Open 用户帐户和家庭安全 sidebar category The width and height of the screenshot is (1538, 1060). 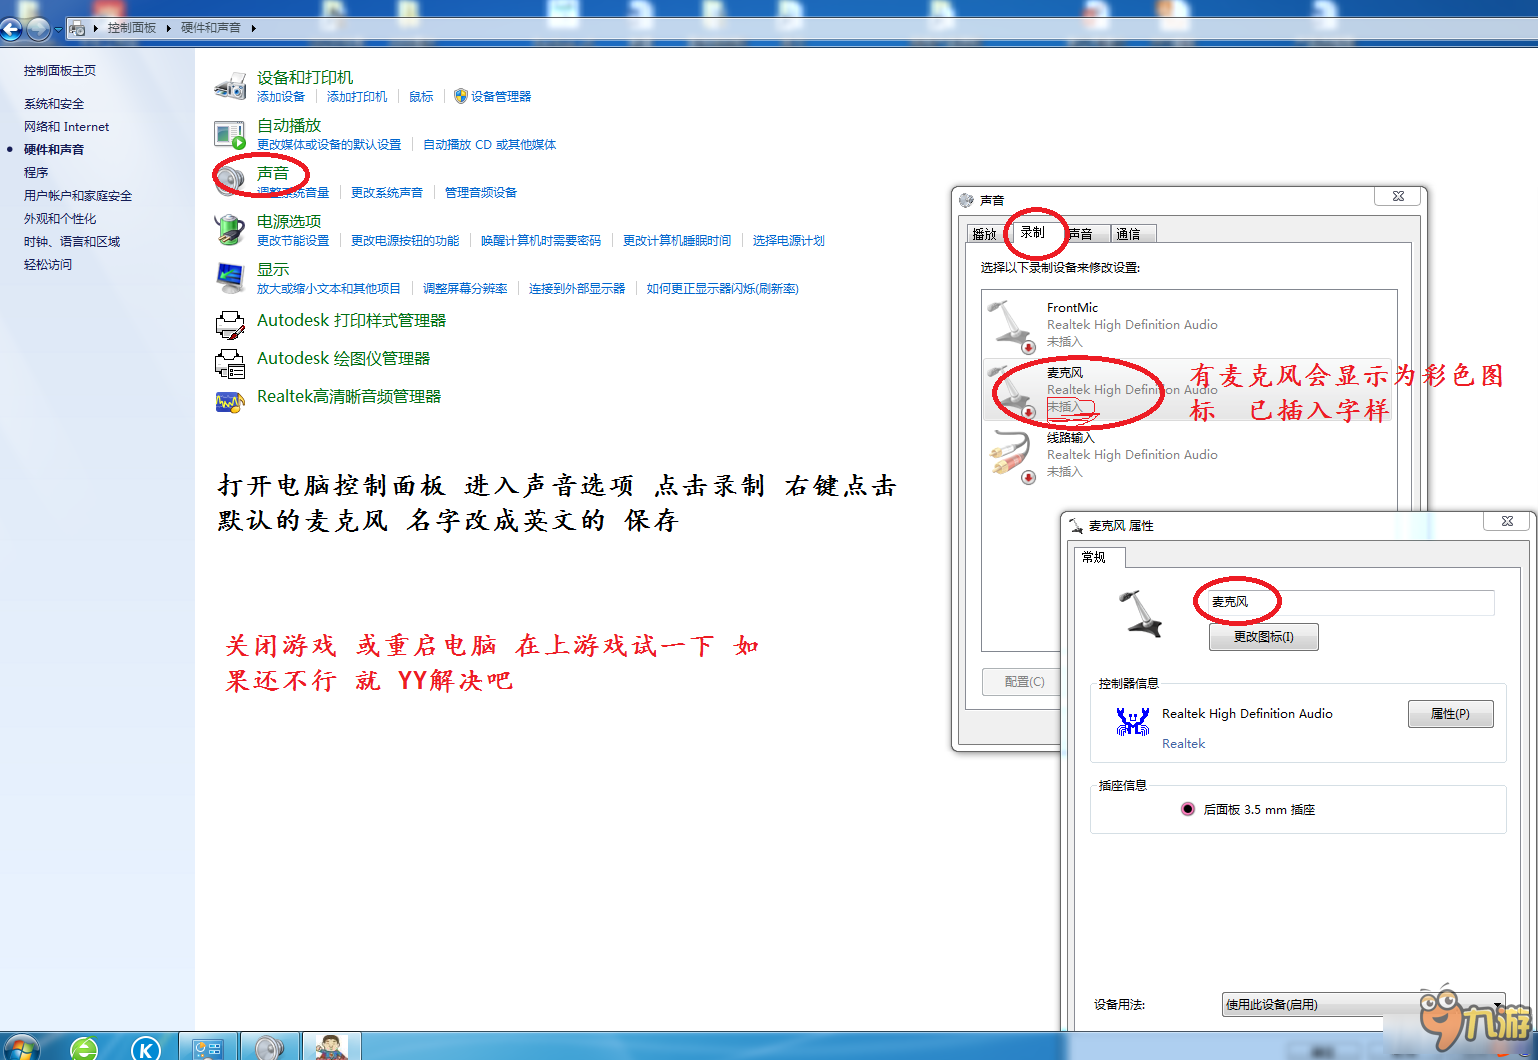(x=78, y=196)
